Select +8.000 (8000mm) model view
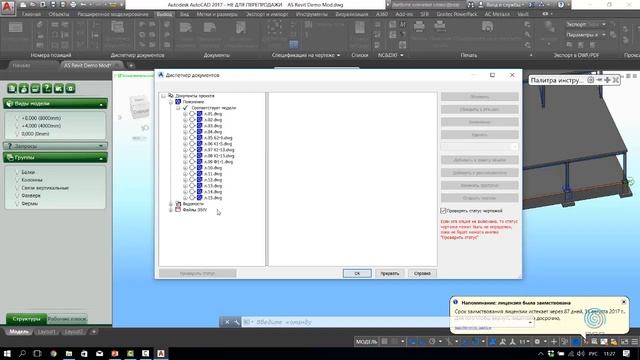The image size is (640, 360). pyautogui.click(x=41, y=118)
